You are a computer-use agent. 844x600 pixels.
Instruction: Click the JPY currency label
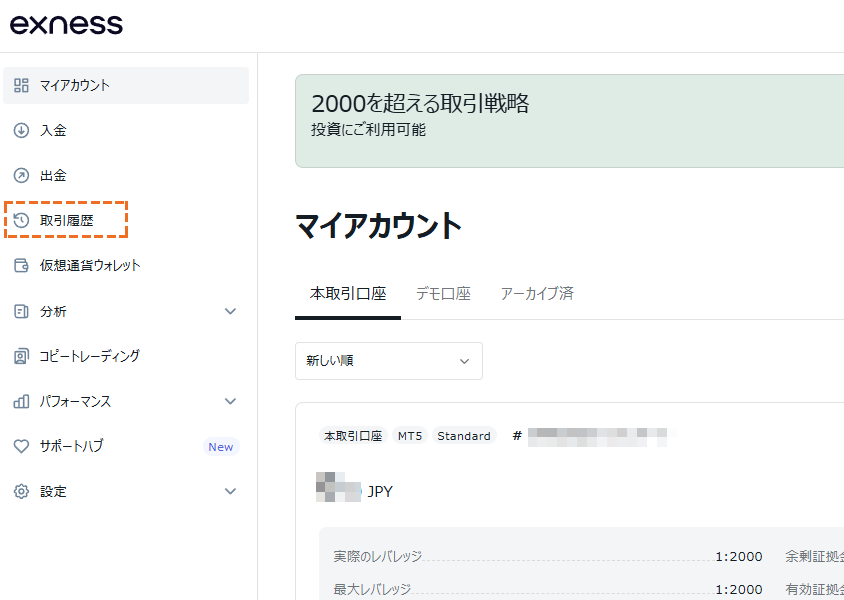380,491
